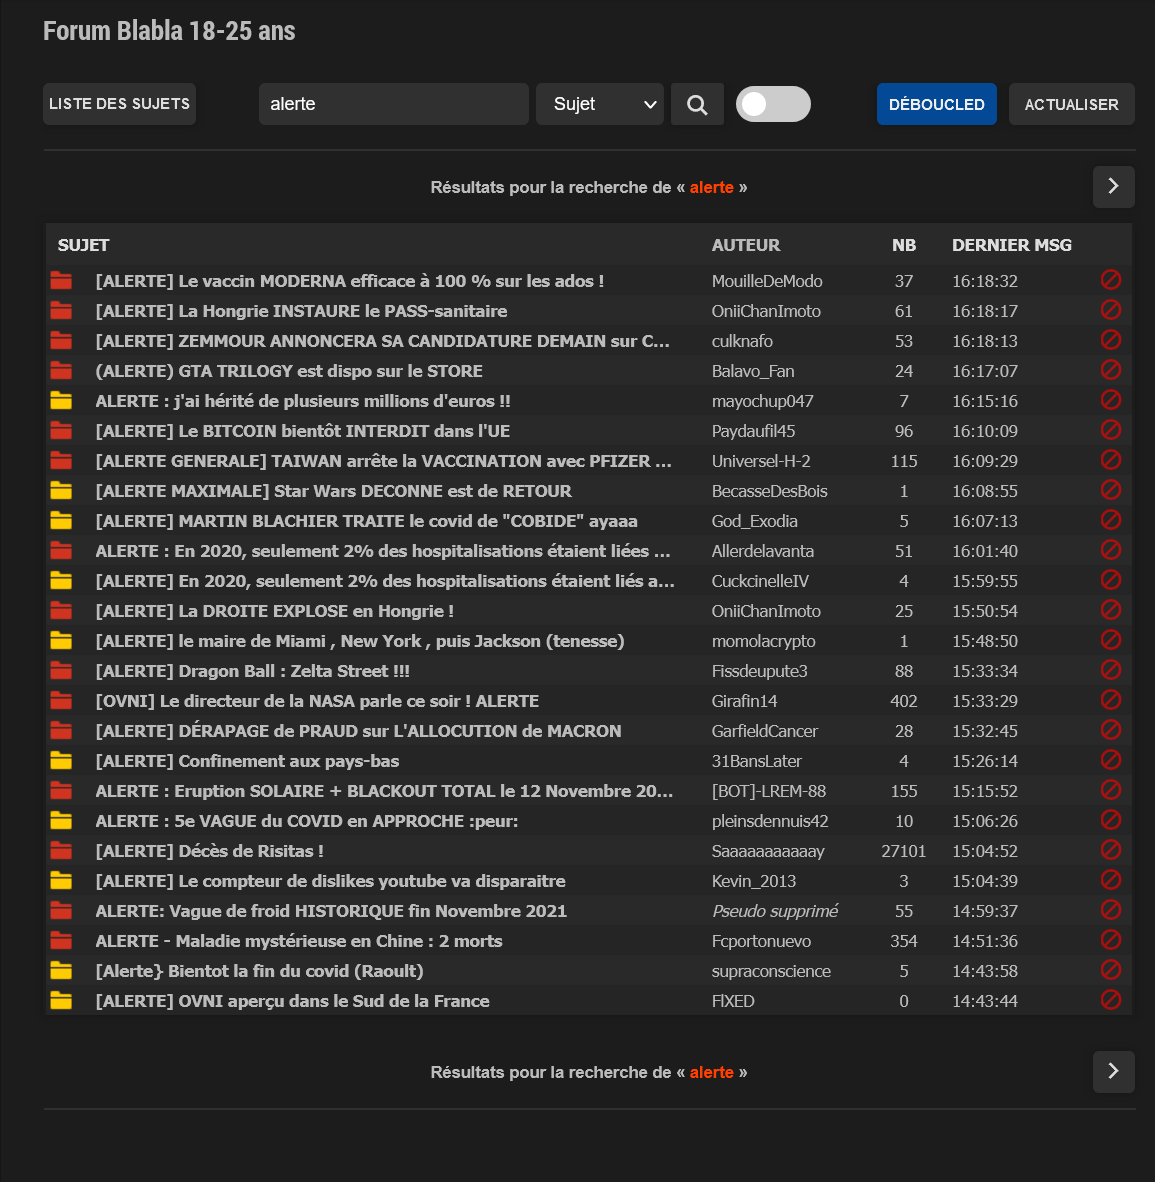1155x1182 pixels.
Task: Open topic '5e VAGUE du COVID en APPROCHE'
Action: (x=307, y=822)
